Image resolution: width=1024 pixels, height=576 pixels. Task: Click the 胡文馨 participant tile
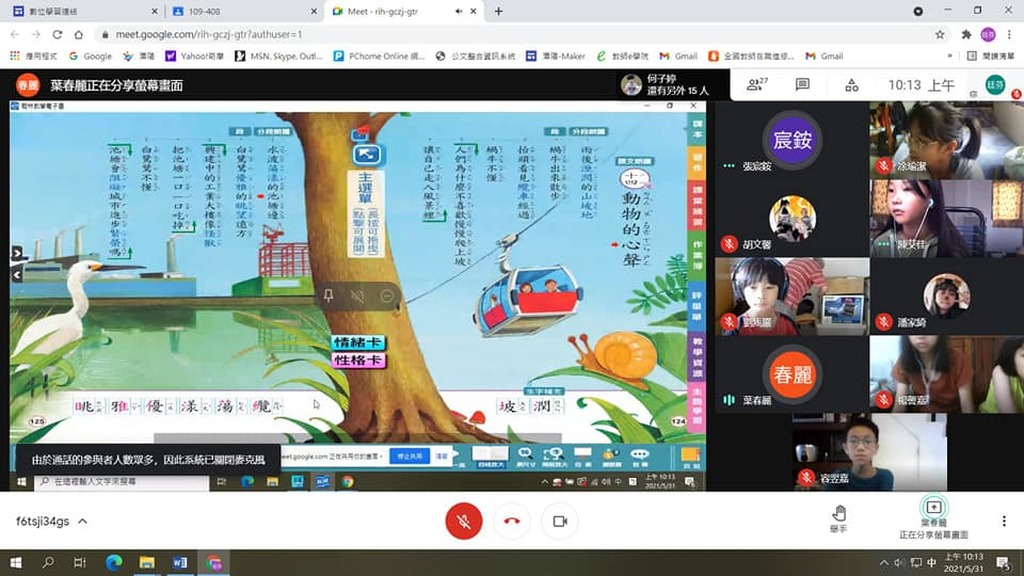click(792, 218)
